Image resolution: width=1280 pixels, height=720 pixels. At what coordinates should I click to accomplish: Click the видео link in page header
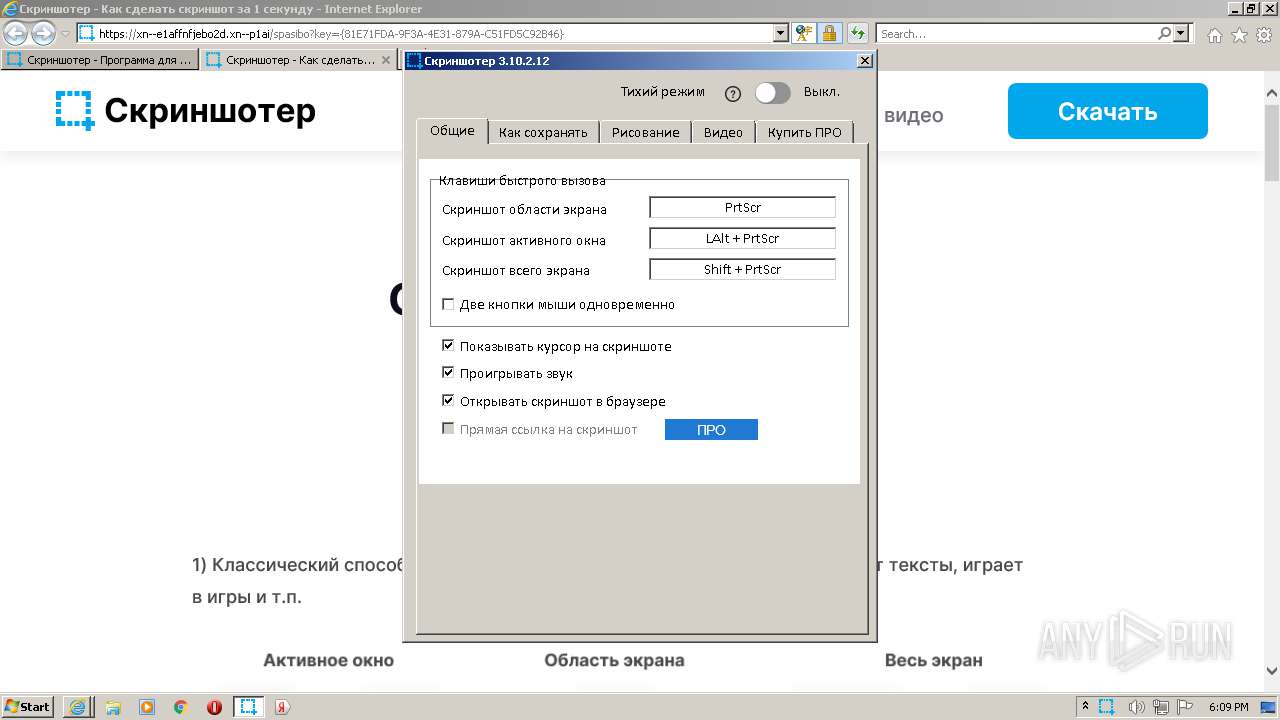(x=913, y=115)
